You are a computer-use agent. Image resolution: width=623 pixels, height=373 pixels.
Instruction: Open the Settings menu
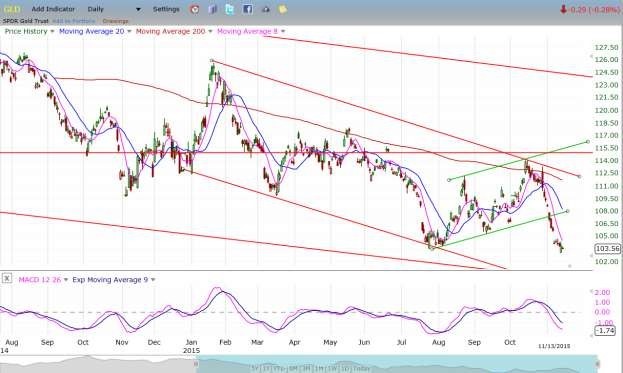(x=166, y=9)
